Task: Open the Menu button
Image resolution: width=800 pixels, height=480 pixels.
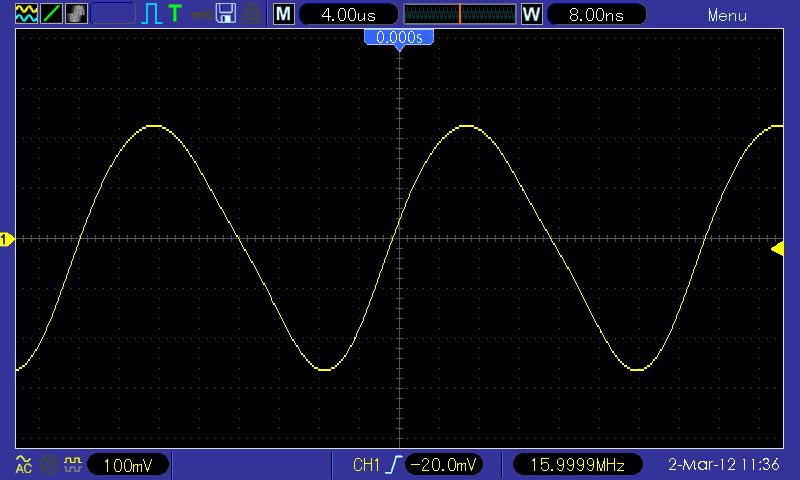Action: (727, 15)
